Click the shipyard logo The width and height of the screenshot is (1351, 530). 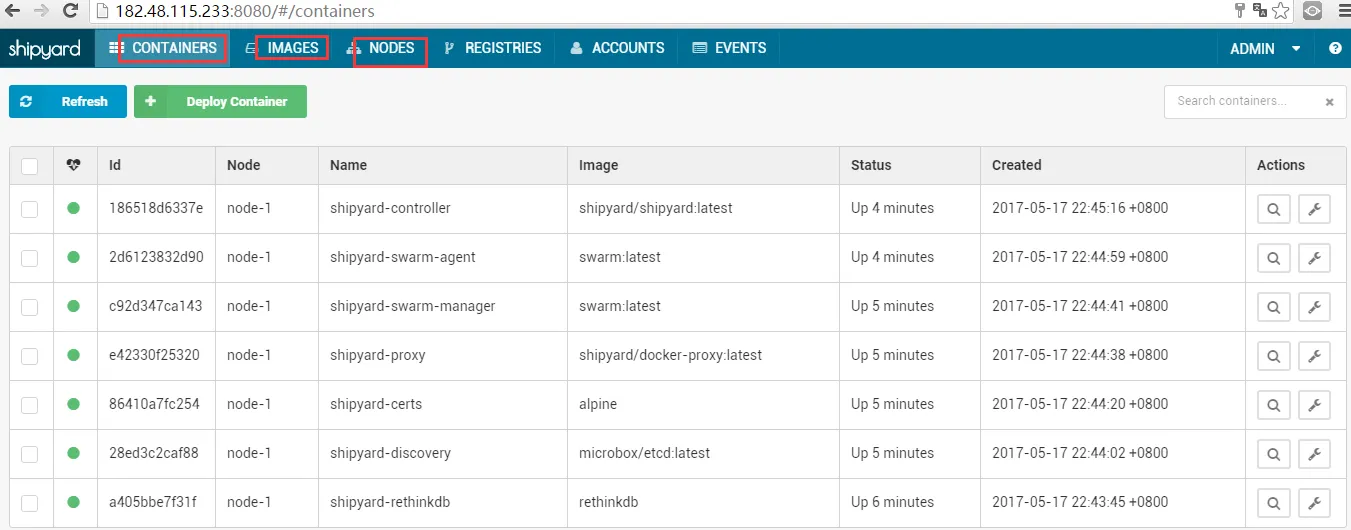click(x=44, y=49)
